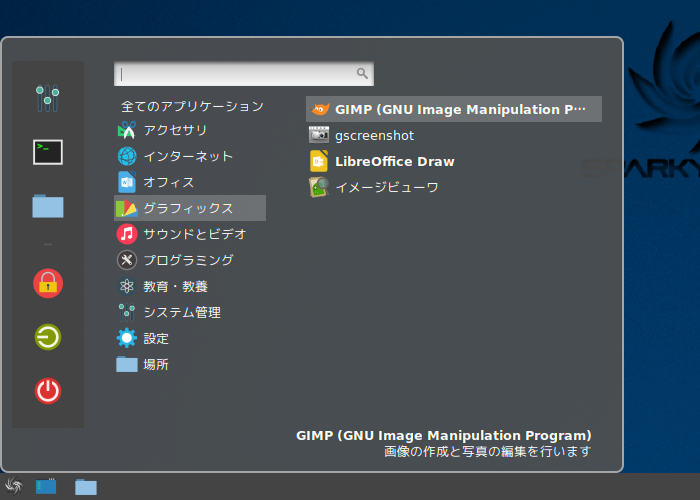Focus the application search field

pos(244,74)
